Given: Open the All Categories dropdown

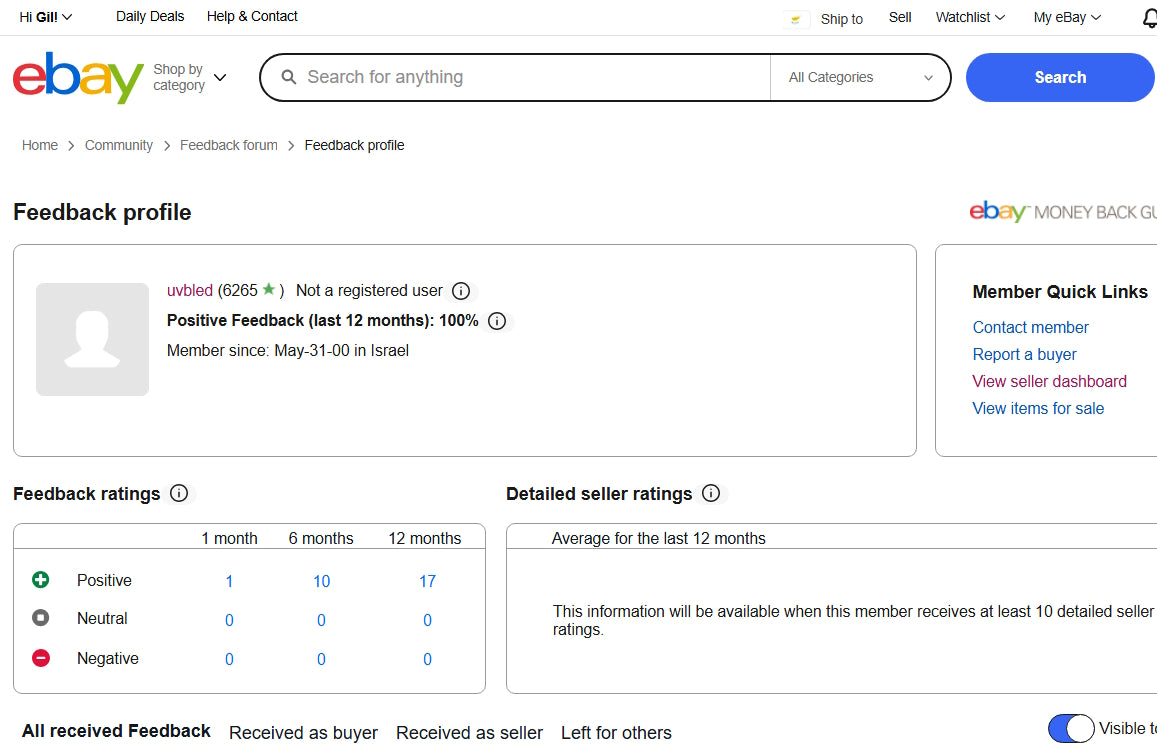Looking at the screenshot, I should [859, 78].
